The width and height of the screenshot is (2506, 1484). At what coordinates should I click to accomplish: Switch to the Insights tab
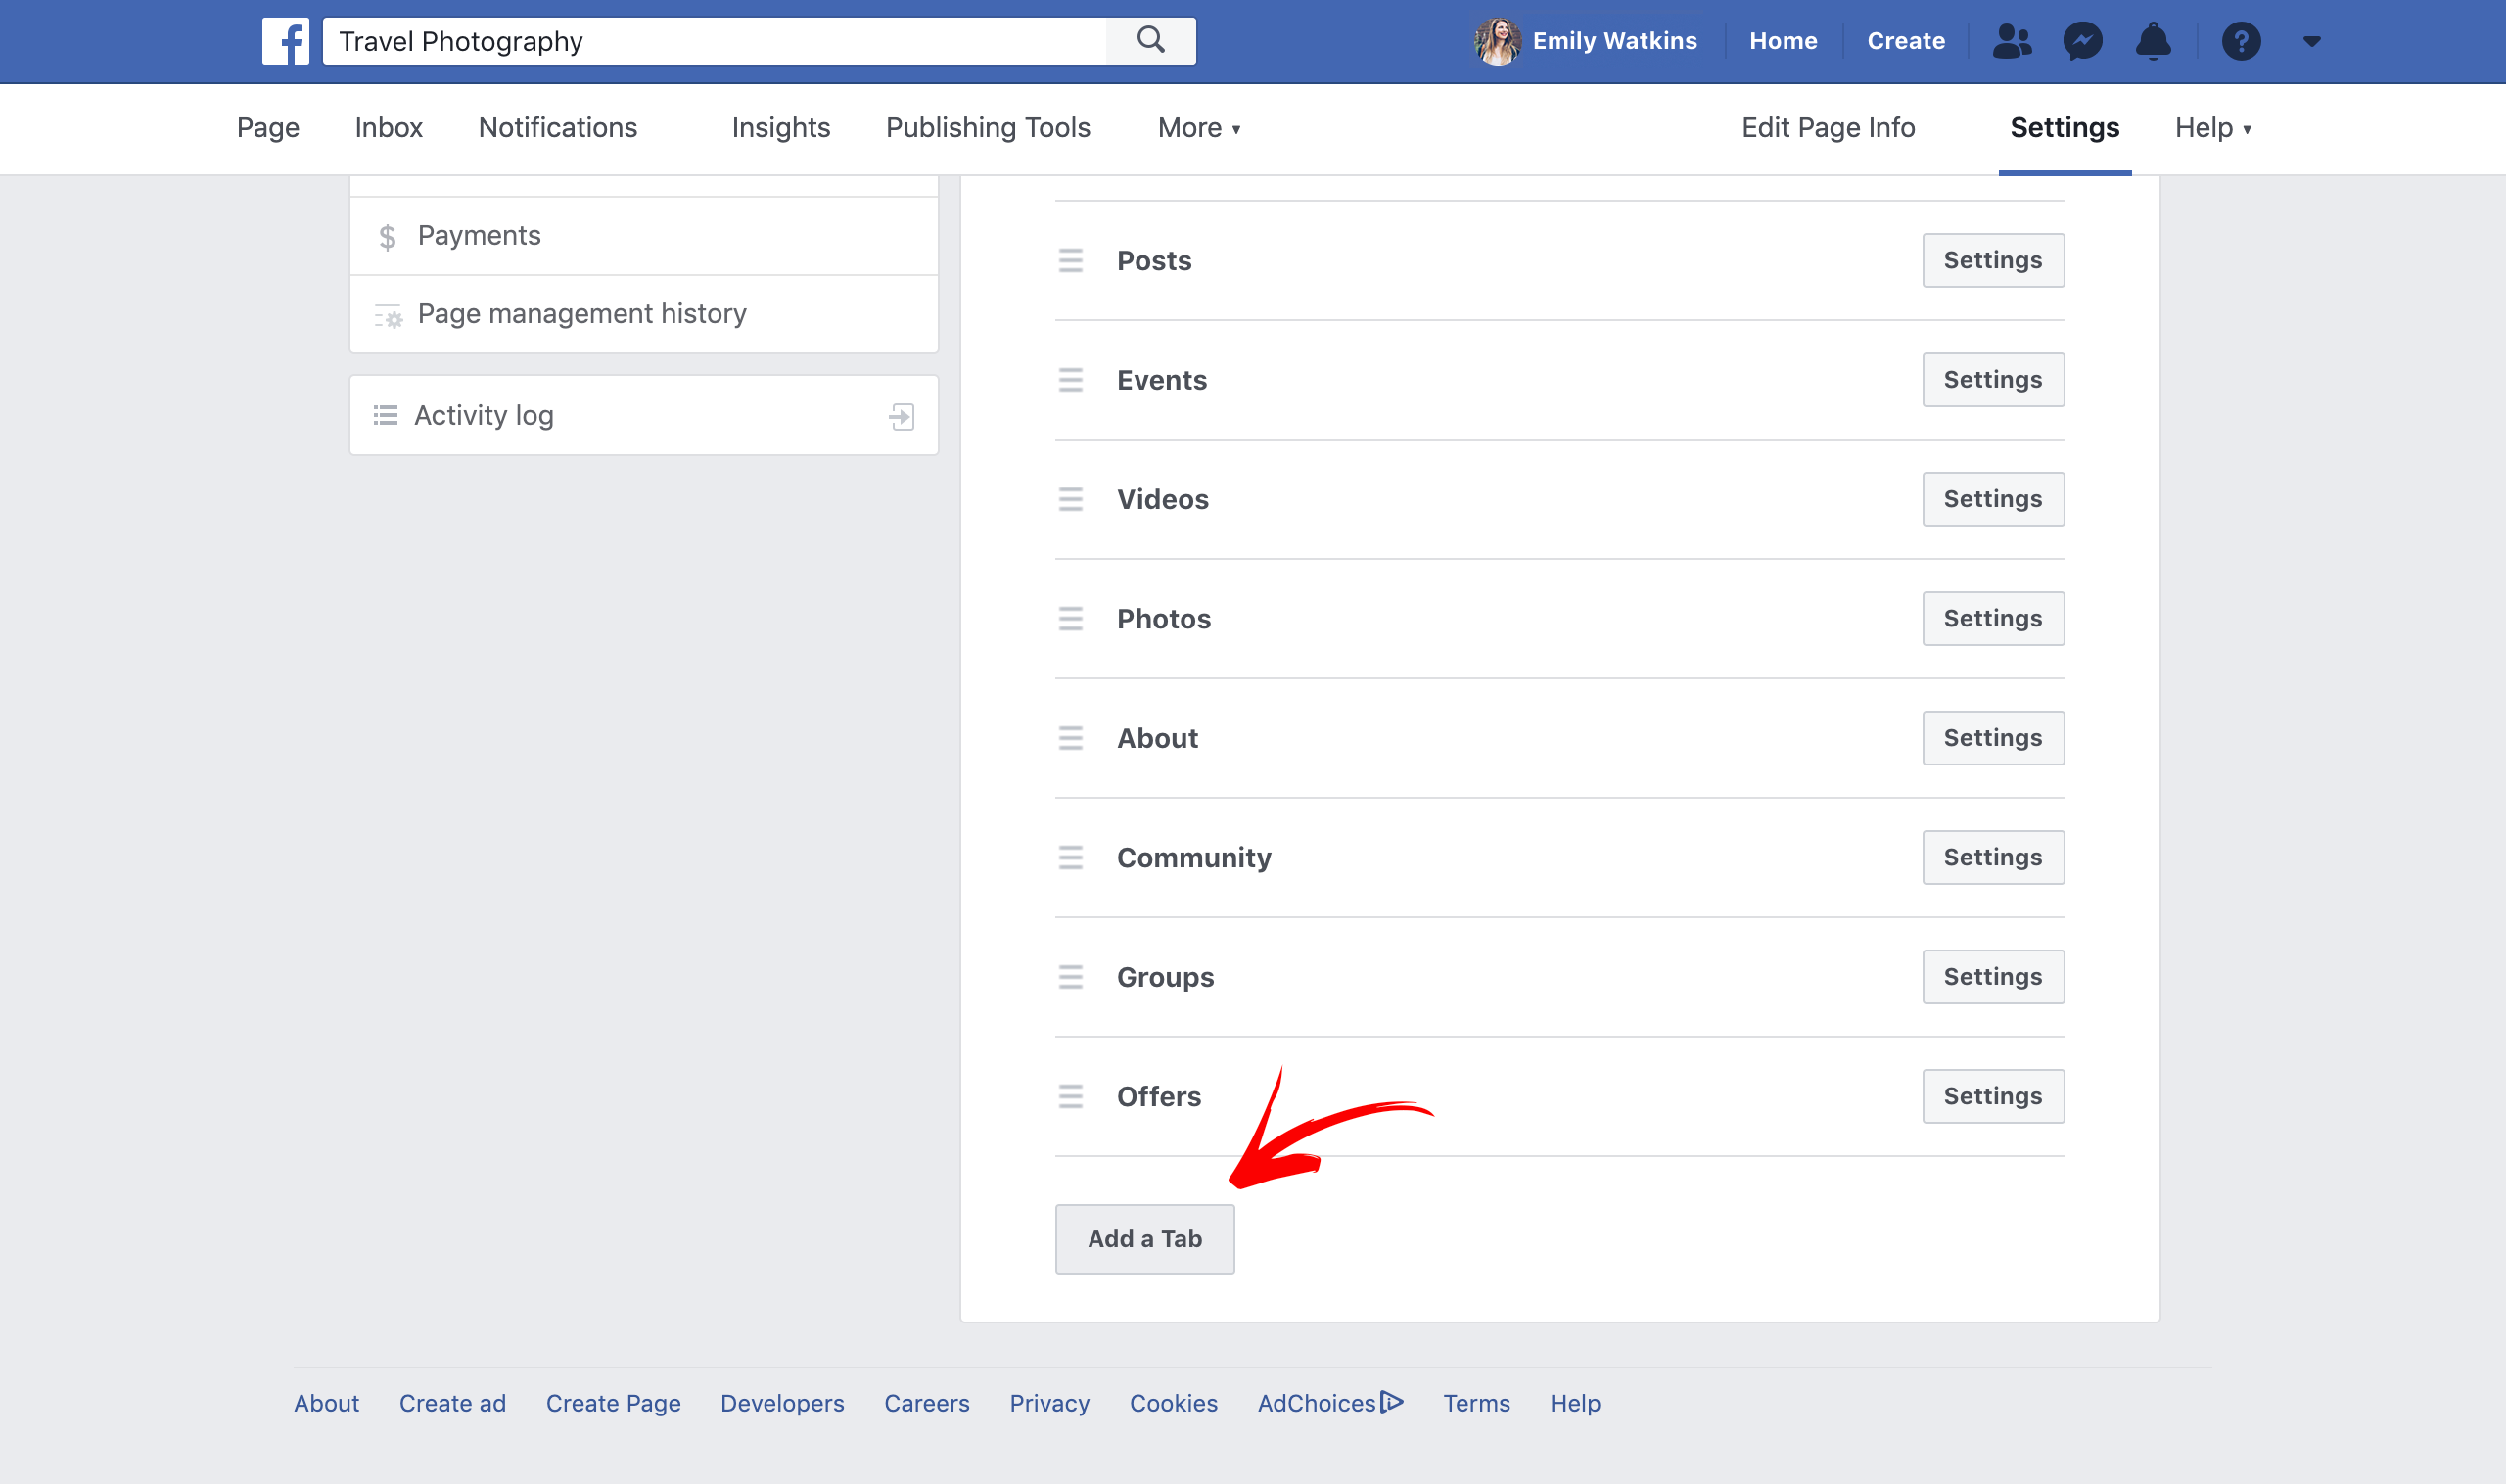pyautogui.click(x=780, y=128)
